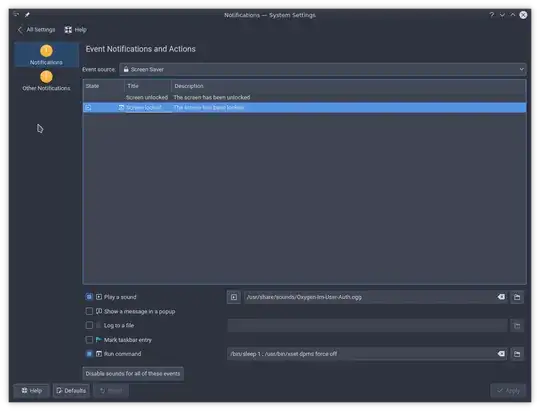
Task: Enable the Log to a file checkbox
Action: (x=89, y=325)
